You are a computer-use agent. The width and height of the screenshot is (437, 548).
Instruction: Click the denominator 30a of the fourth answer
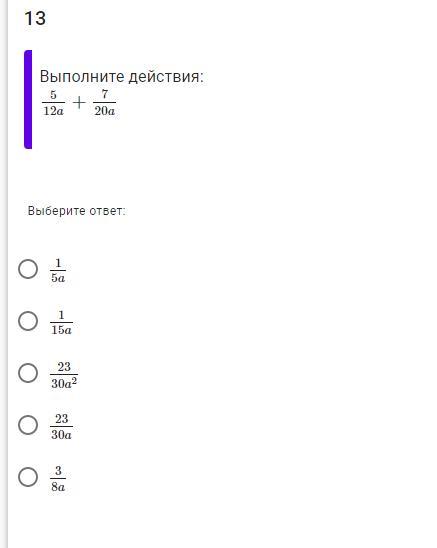(61, 435)
